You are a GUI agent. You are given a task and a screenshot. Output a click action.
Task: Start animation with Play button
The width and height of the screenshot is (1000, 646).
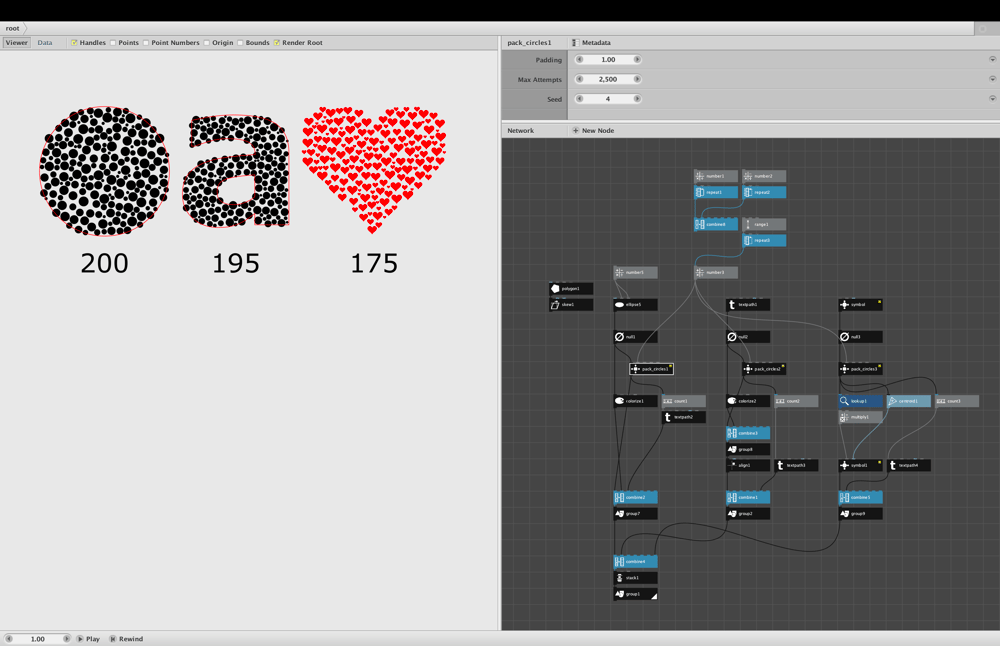(x=89, y=638)
